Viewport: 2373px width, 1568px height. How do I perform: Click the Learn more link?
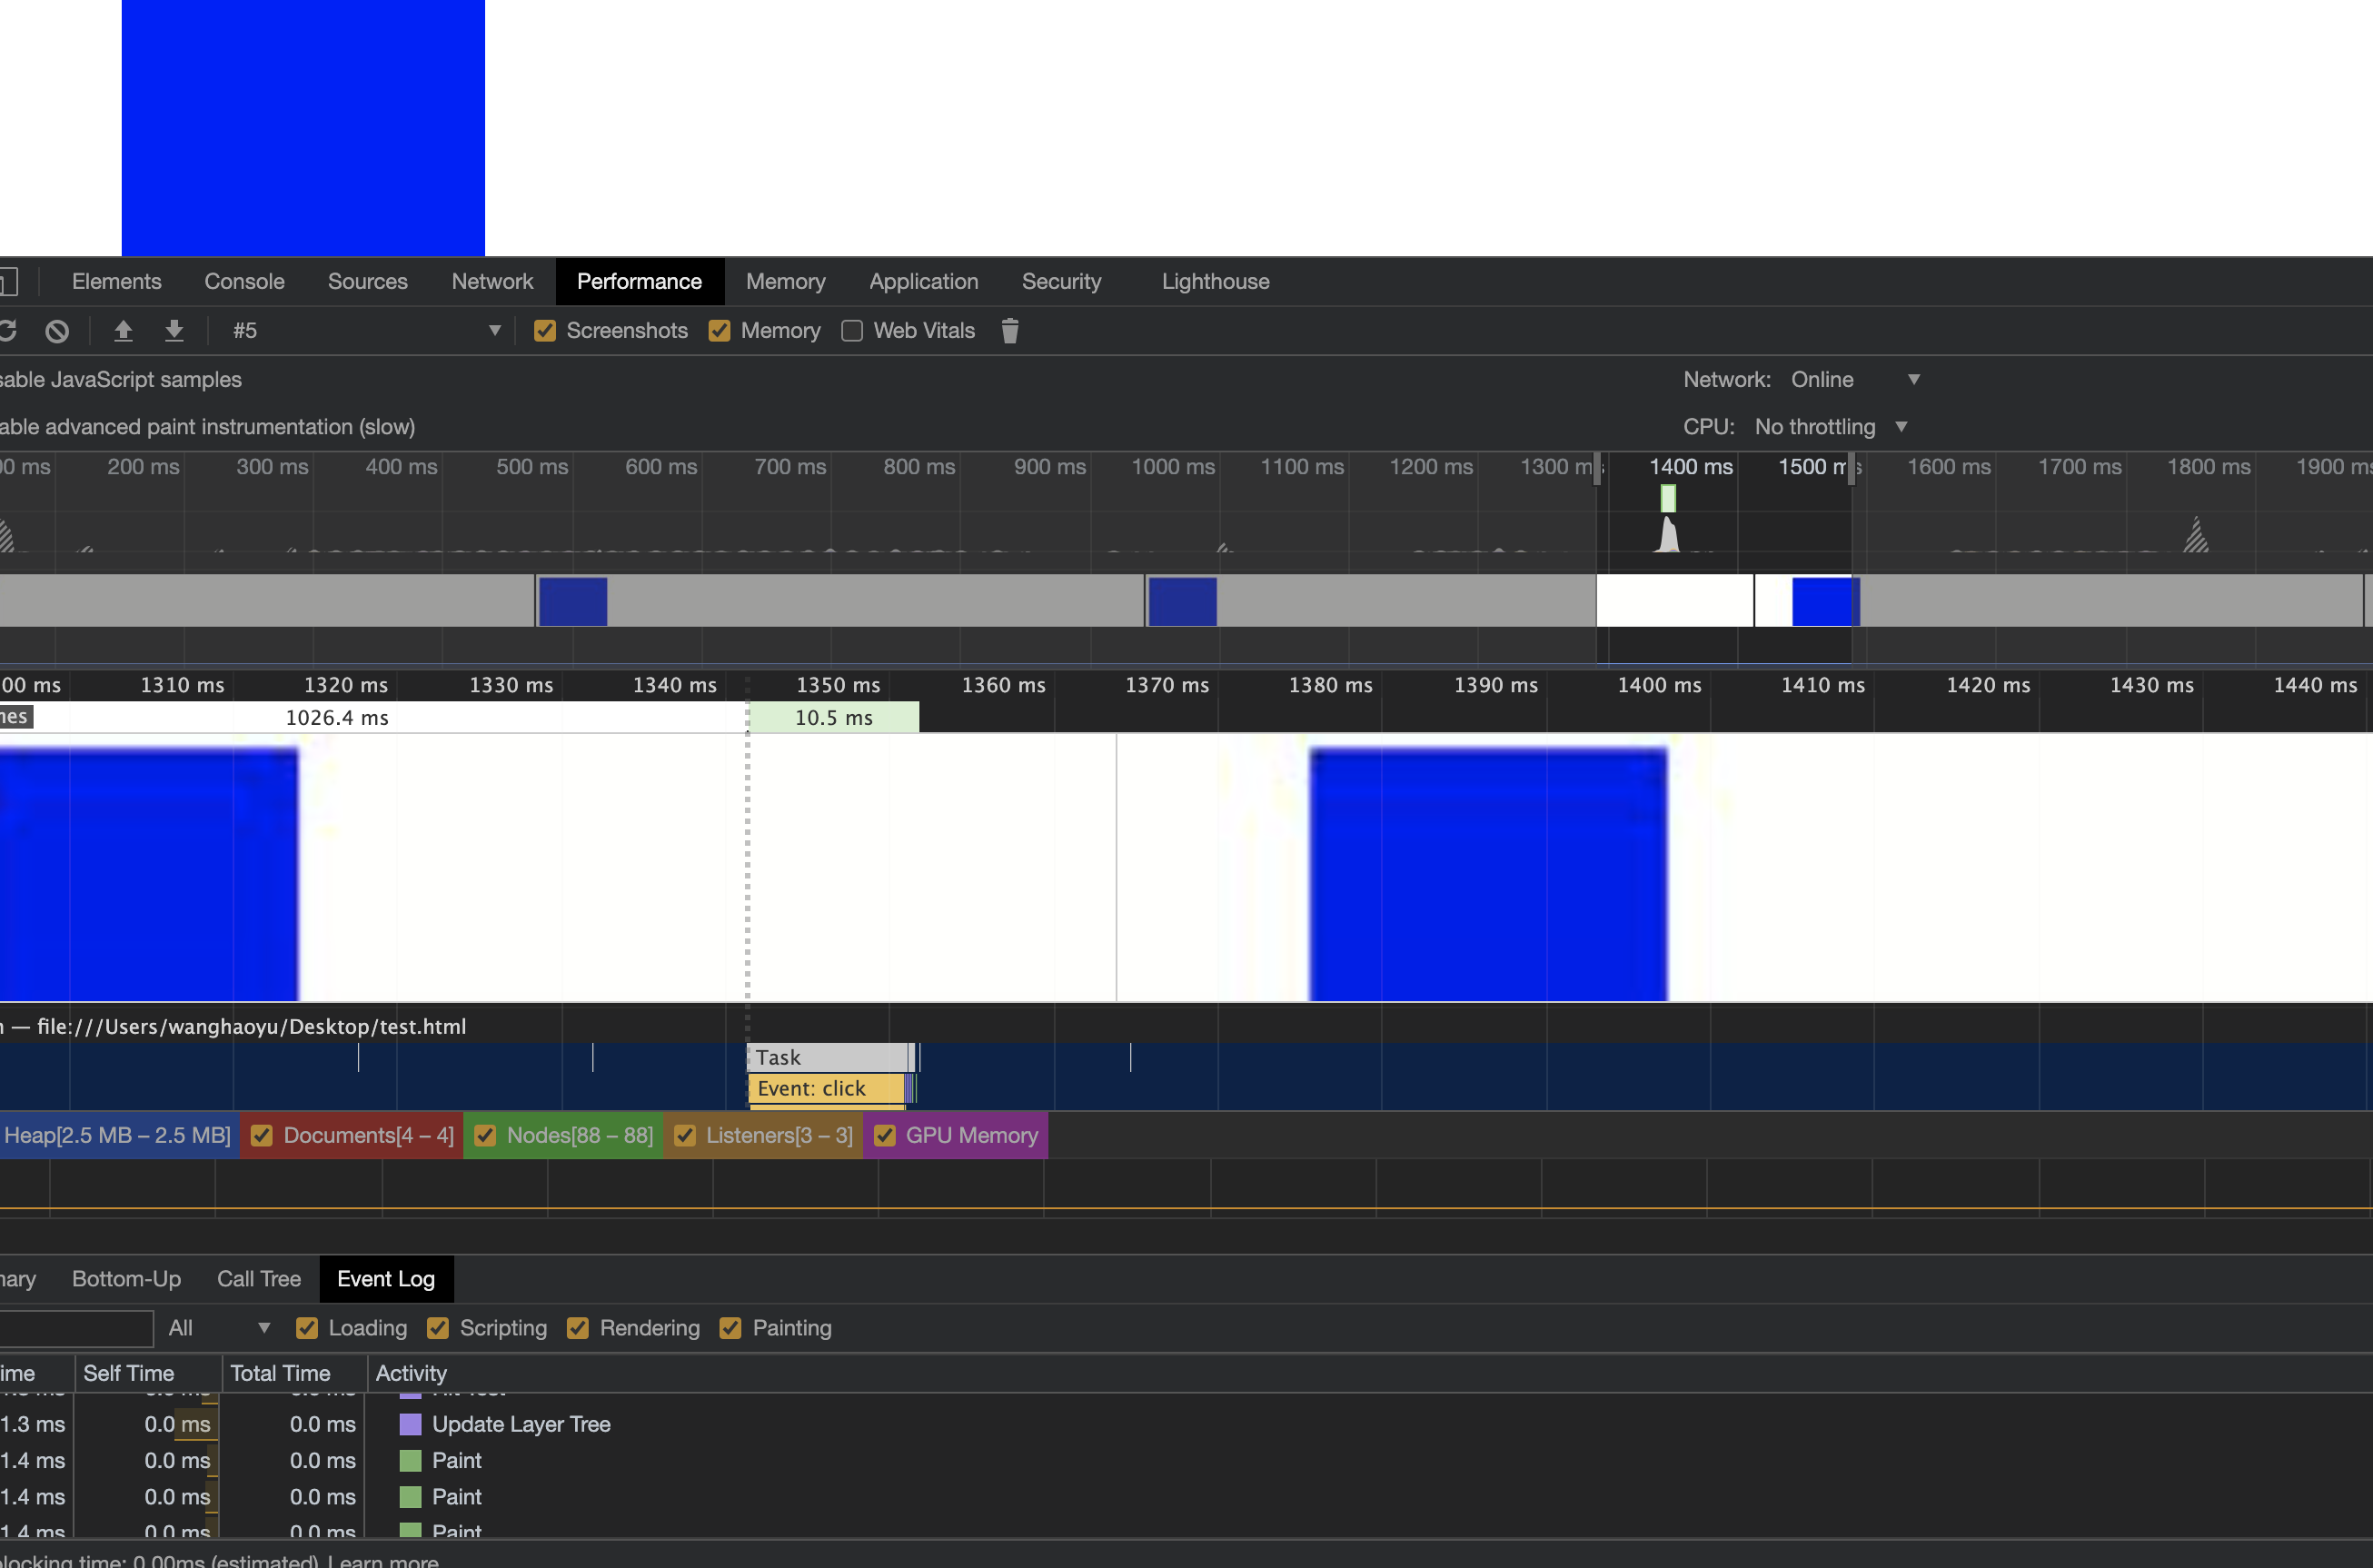pyautogui.click(x=383, y=1560)
